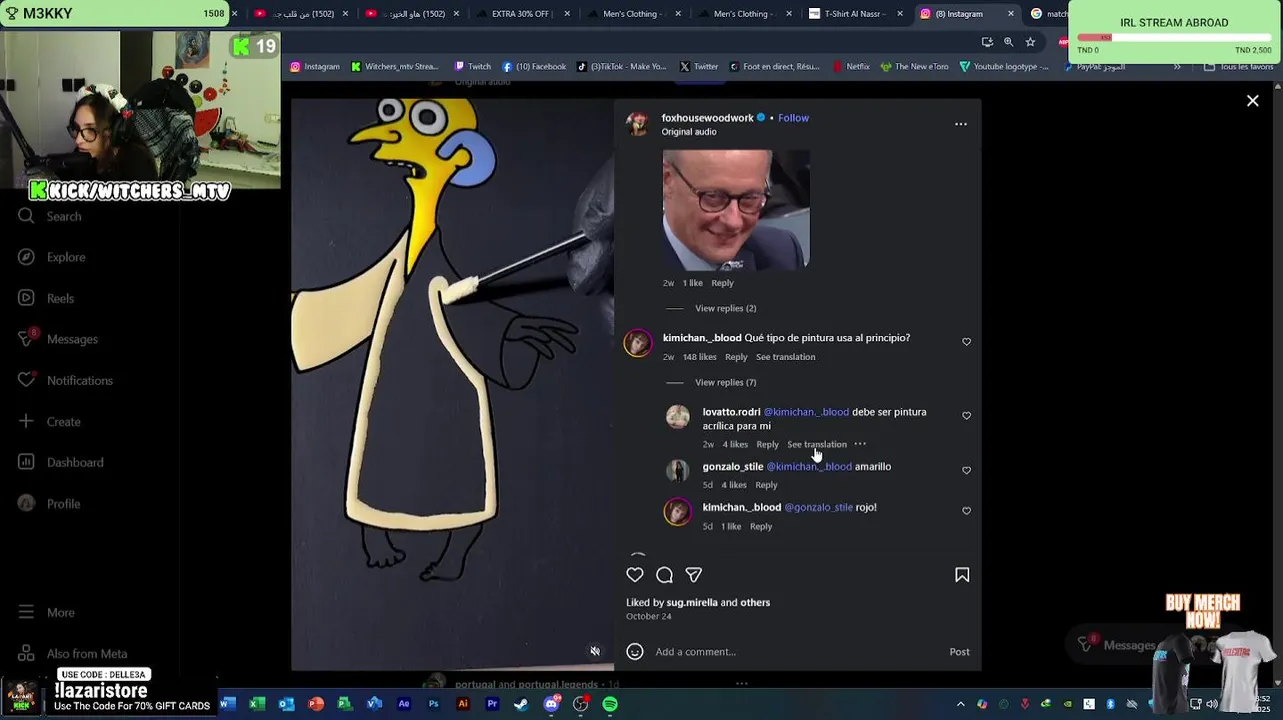See translation of kimichan._.blood's comment
This screenshot has width=1283, height=720.
[785, 357]
